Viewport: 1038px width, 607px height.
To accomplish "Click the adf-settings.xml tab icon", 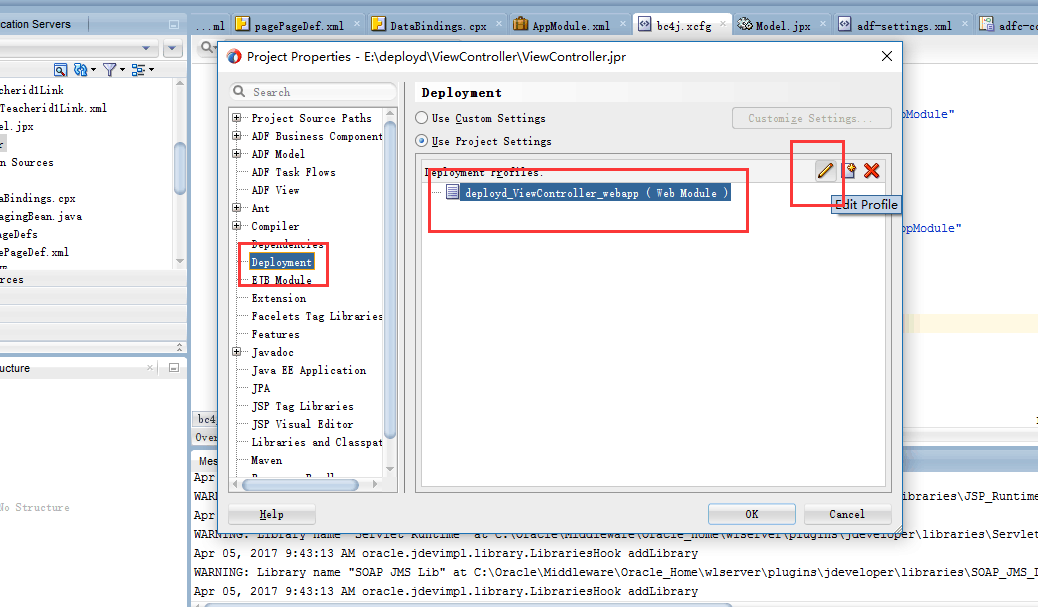I will (x=845, y=24).
